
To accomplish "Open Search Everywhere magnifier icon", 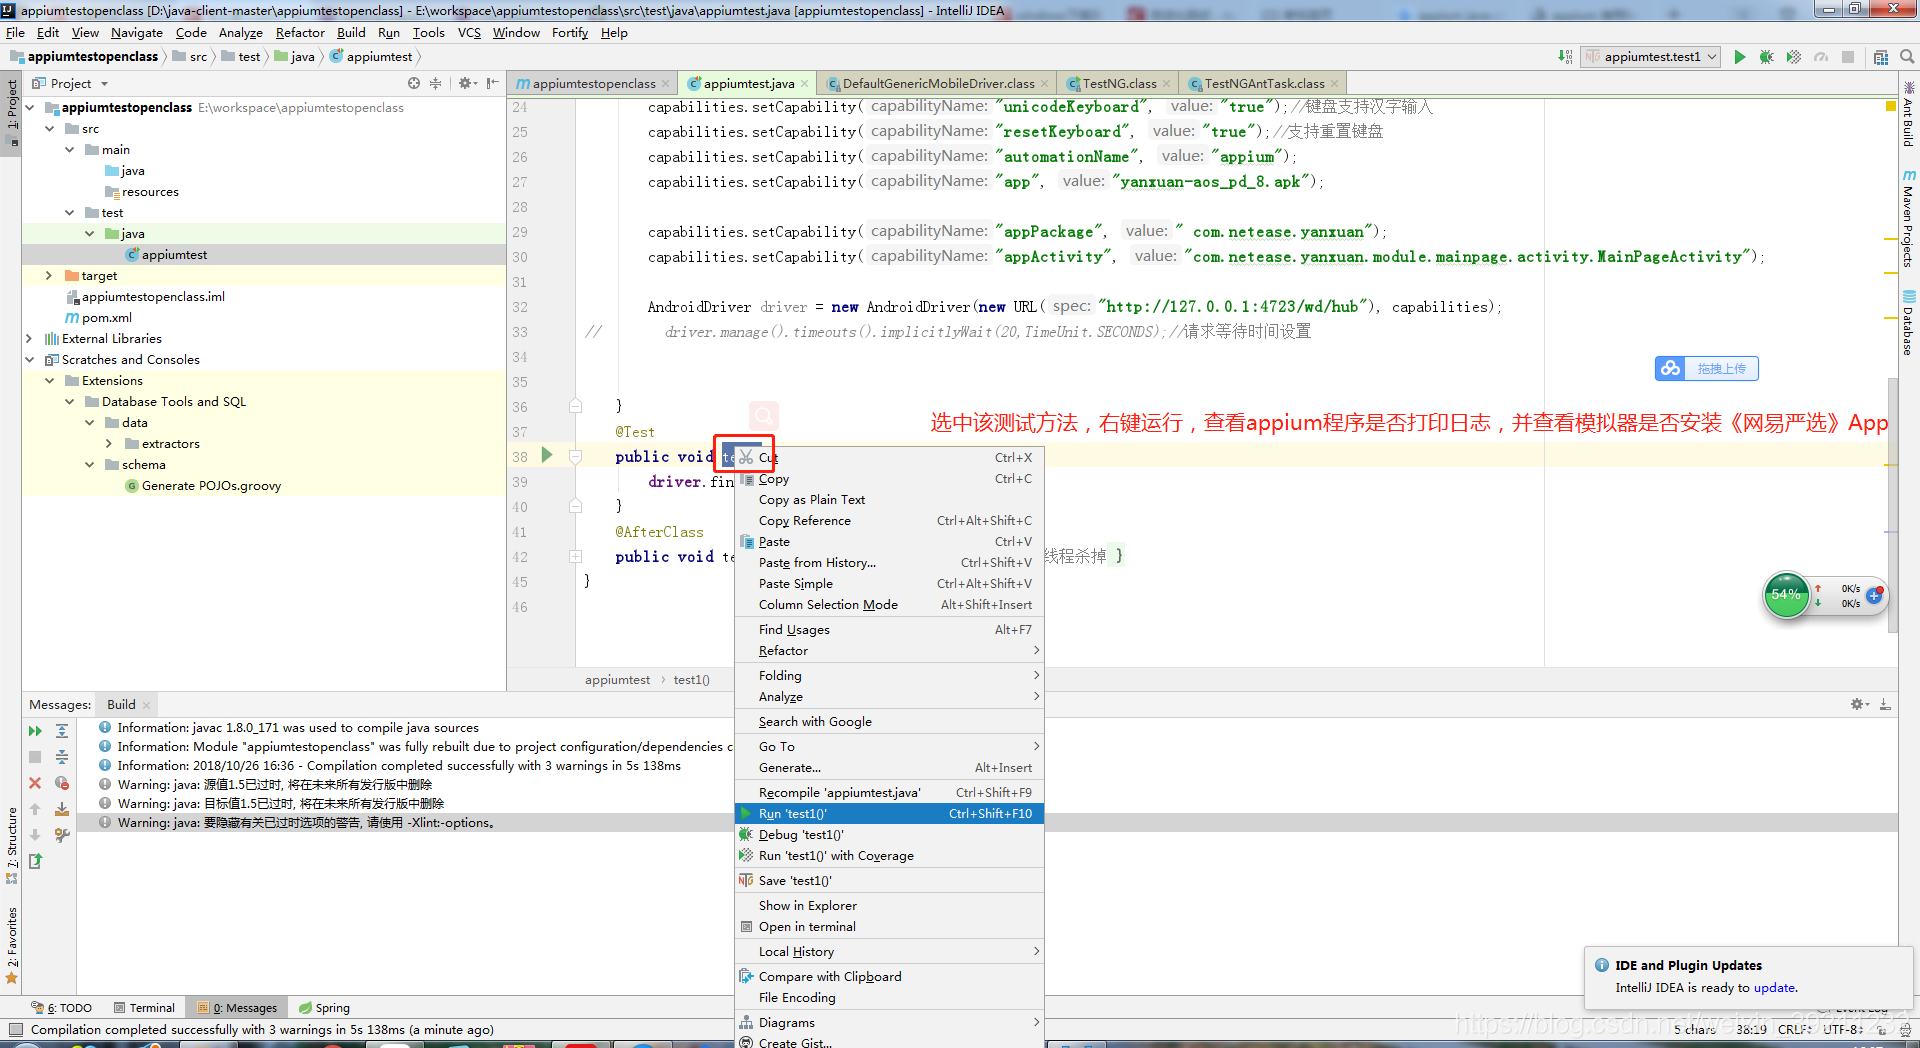I will (1907, 57).
